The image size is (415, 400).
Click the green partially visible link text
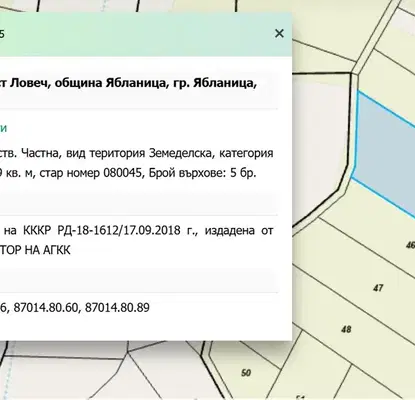pyautogui.click(x=3, y=128)
